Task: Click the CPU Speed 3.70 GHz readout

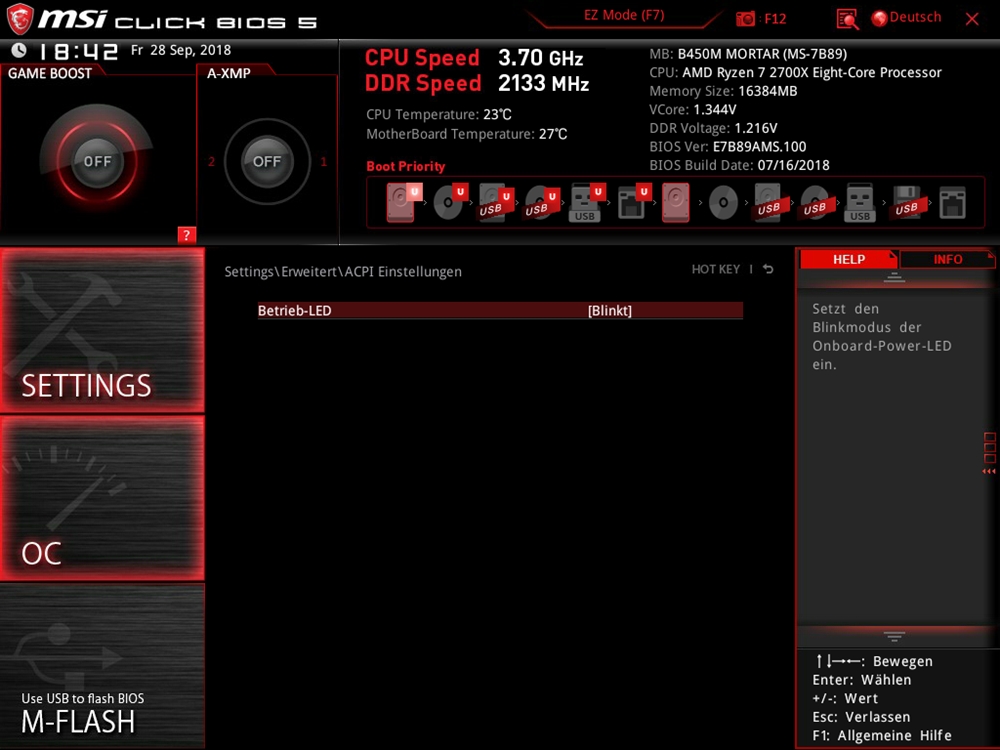Action: (474, 58)
